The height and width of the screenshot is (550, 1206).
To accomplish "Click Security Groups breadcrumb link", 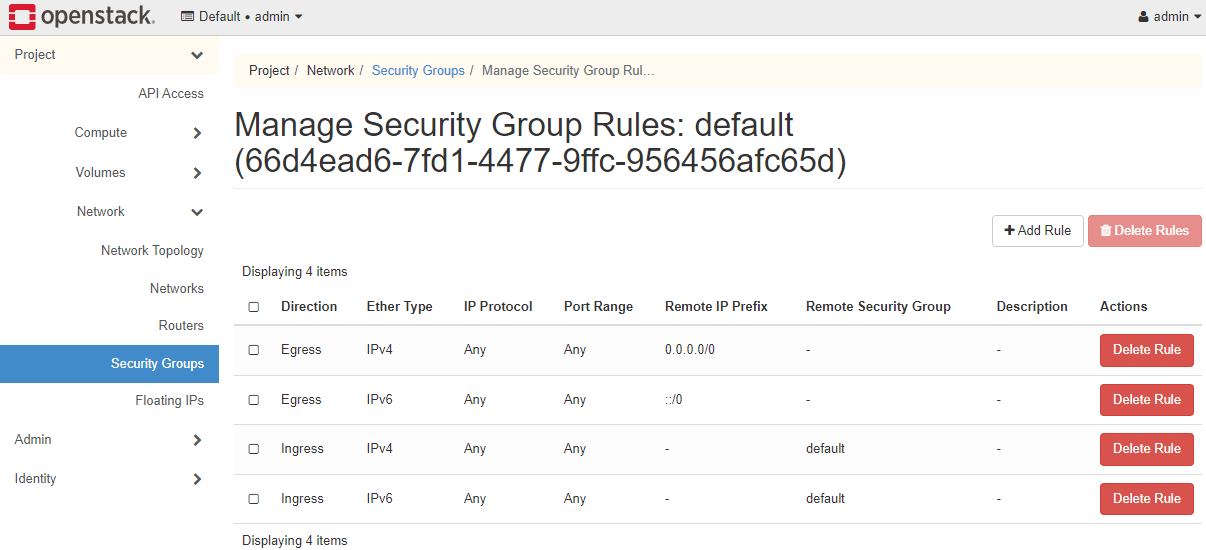I will point(418,71).
